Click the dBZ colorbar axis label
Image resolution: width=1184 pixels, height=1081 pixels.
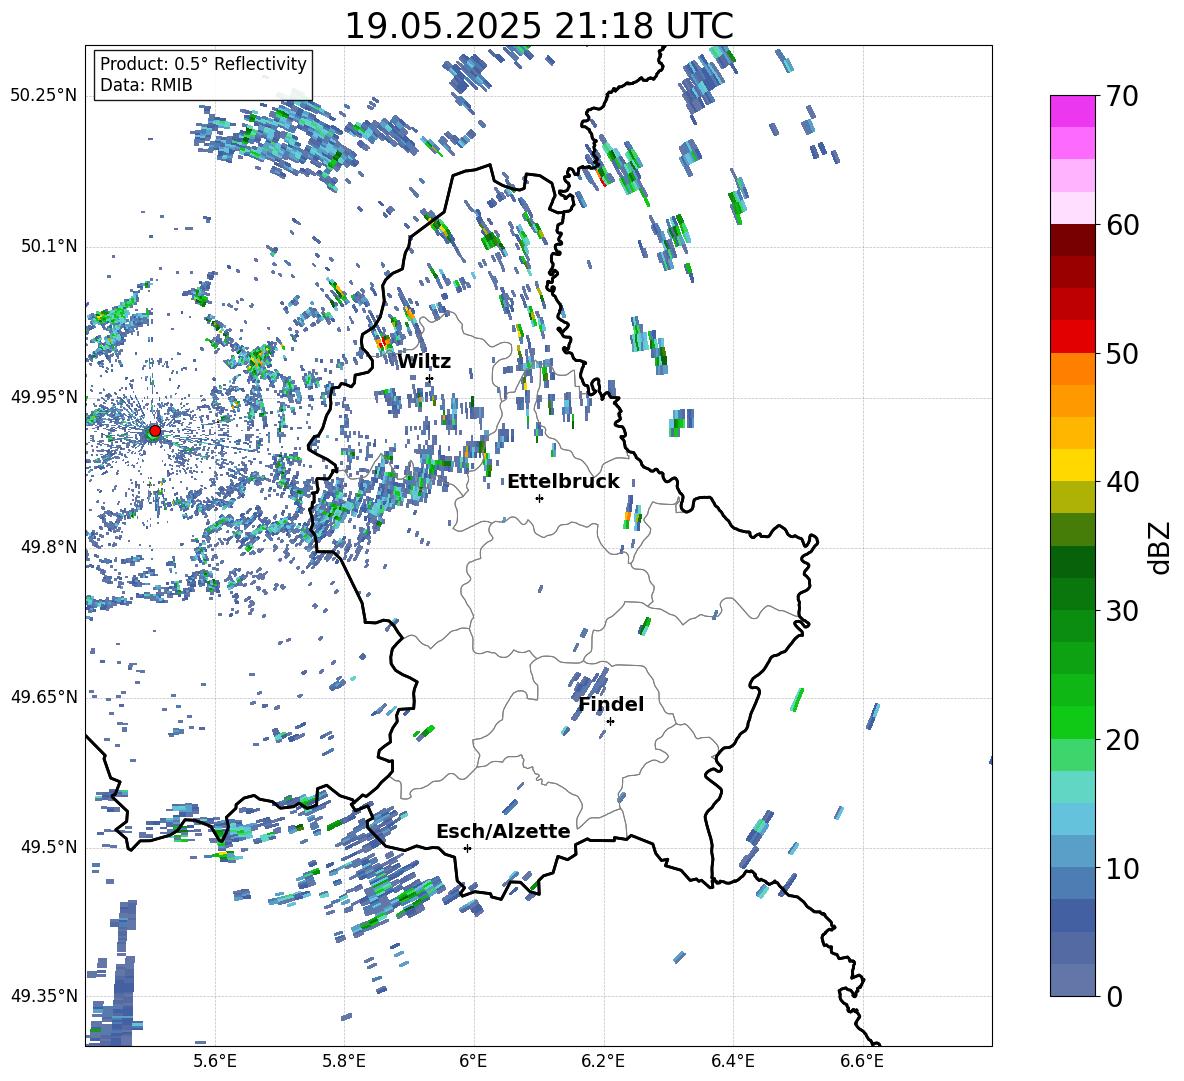point(1161,548)
